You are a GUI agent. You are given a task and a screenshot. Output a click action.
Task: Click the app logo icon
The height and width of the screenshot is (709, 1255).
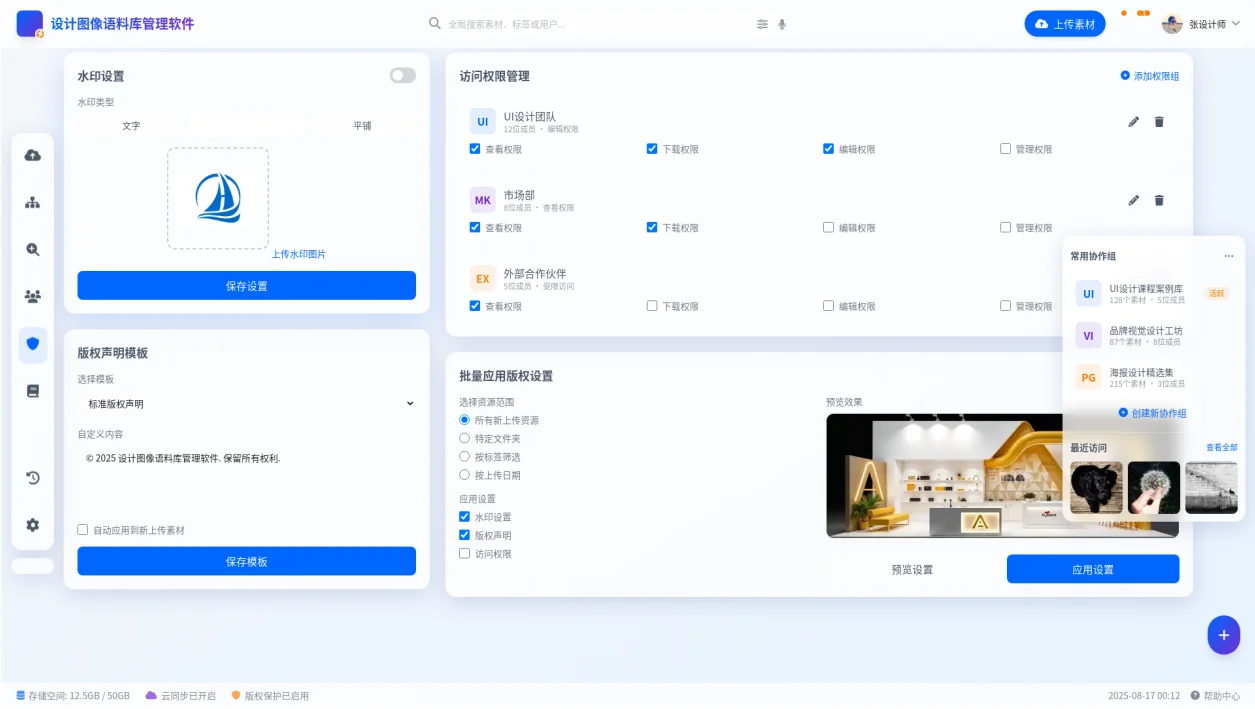point(30,23)
